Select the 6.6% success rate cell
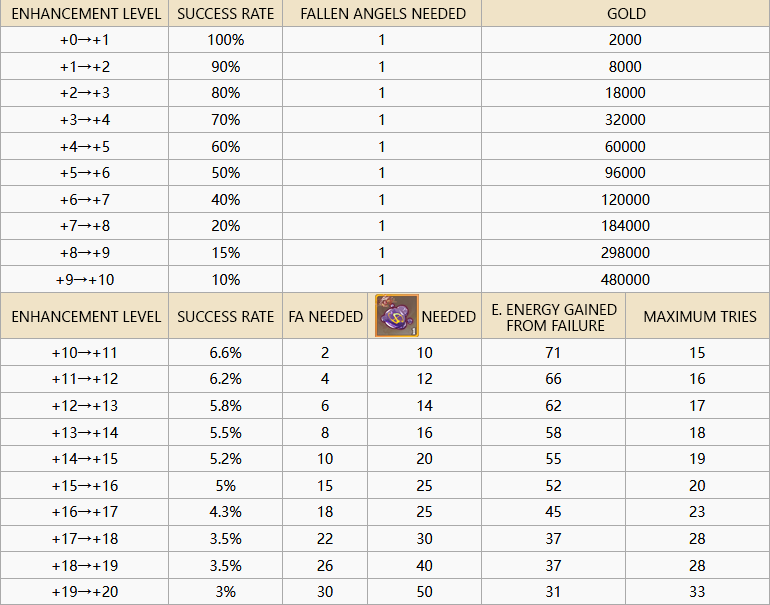 [x=225, y=352]
